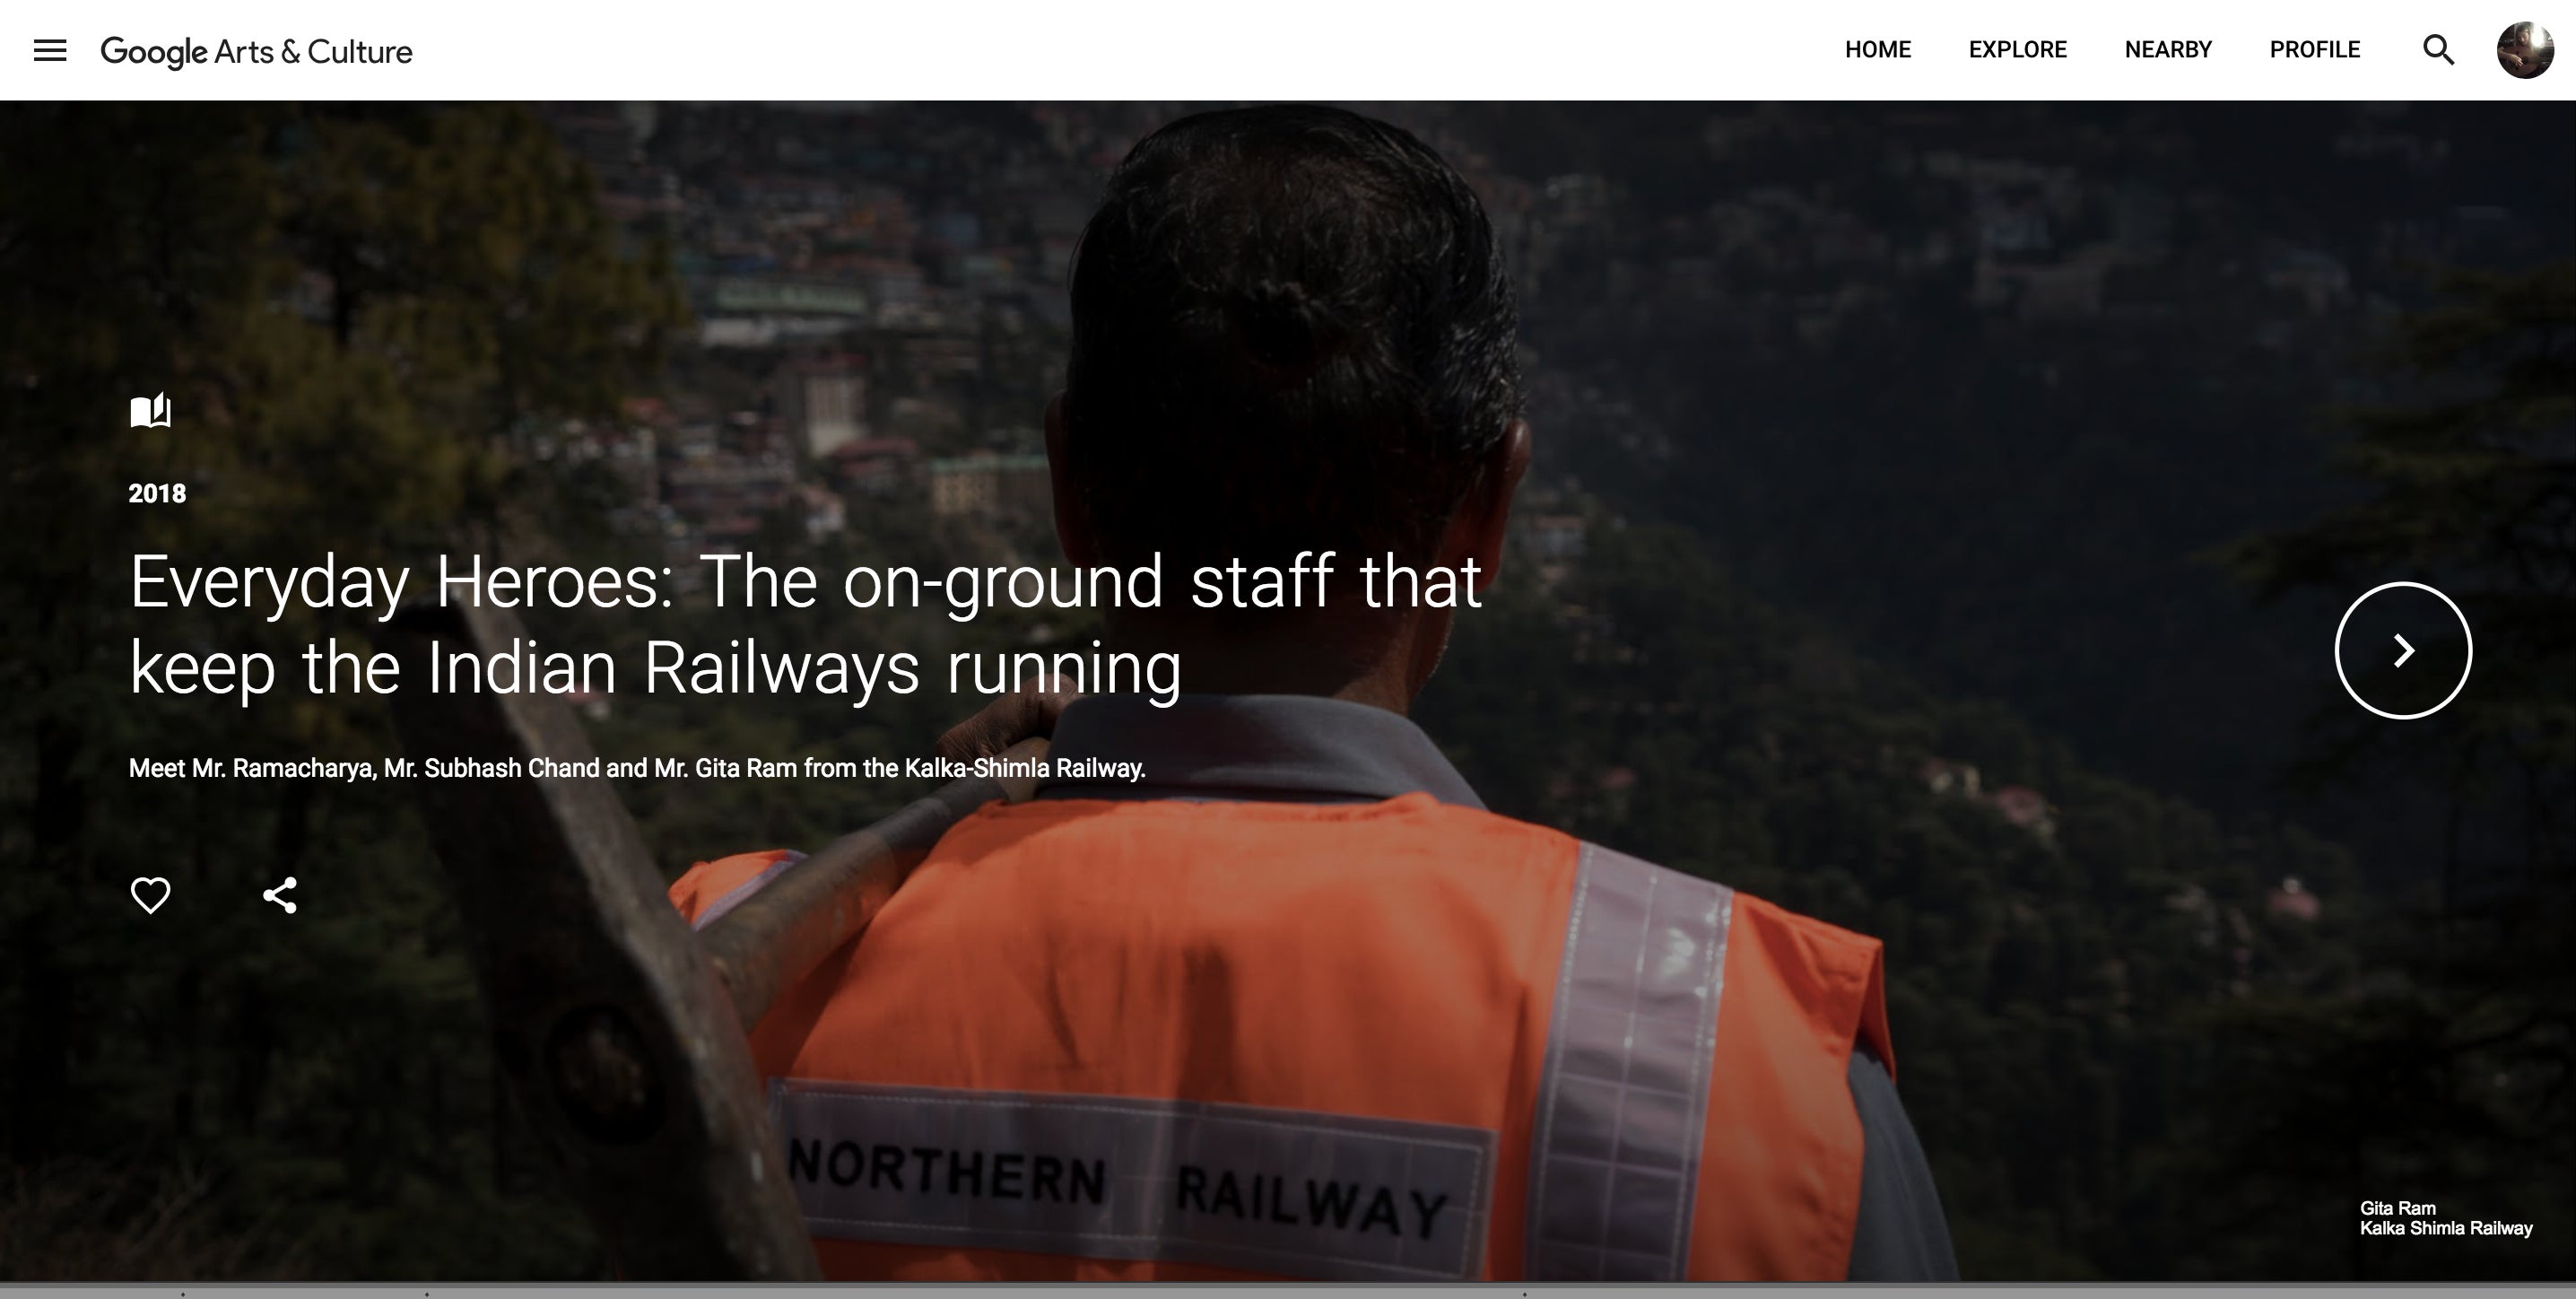Click the open-book story icon
The image size is (2576, 1299).
point(151,410)
